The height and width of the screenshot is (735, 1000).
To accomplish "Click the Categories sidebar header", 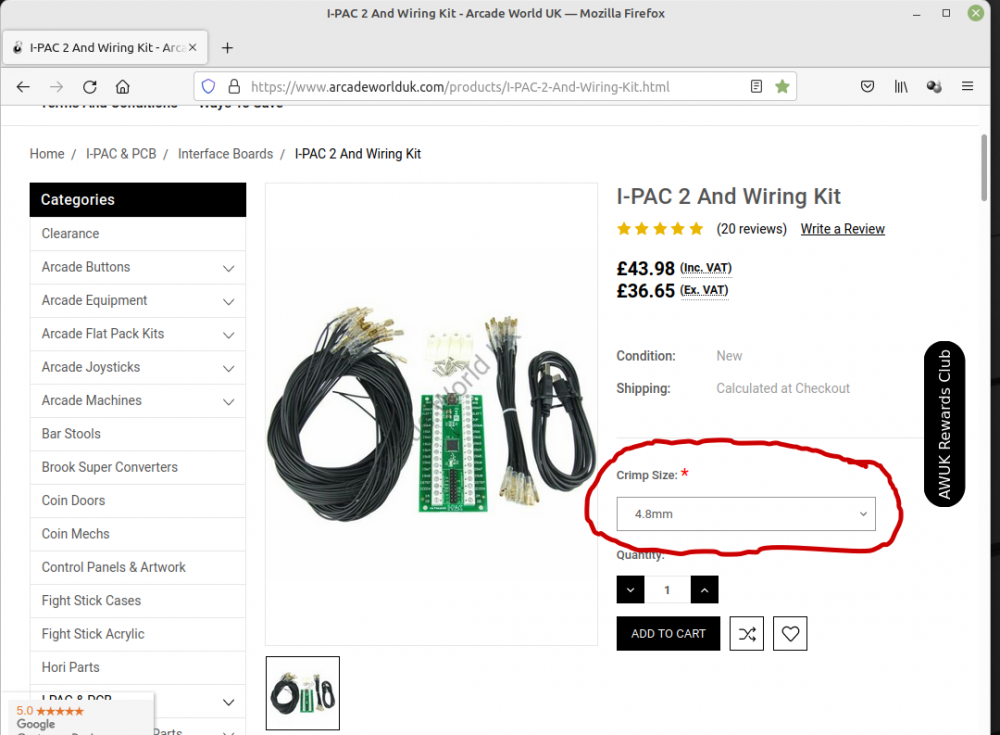I will pyautogui.click(x=138, y=200).
